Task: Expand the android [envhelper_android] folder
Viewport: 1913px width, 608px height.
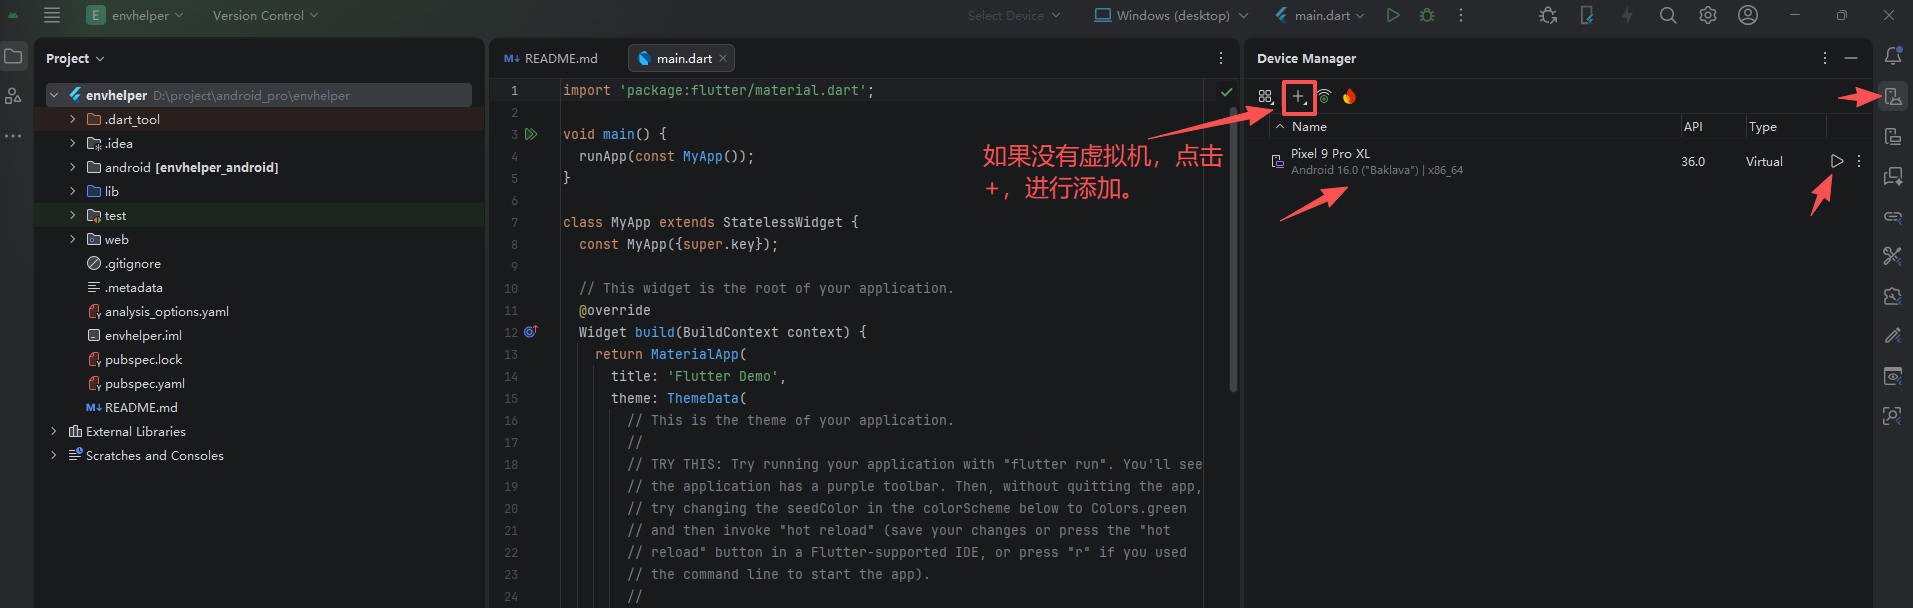Action: coord(72,167)
